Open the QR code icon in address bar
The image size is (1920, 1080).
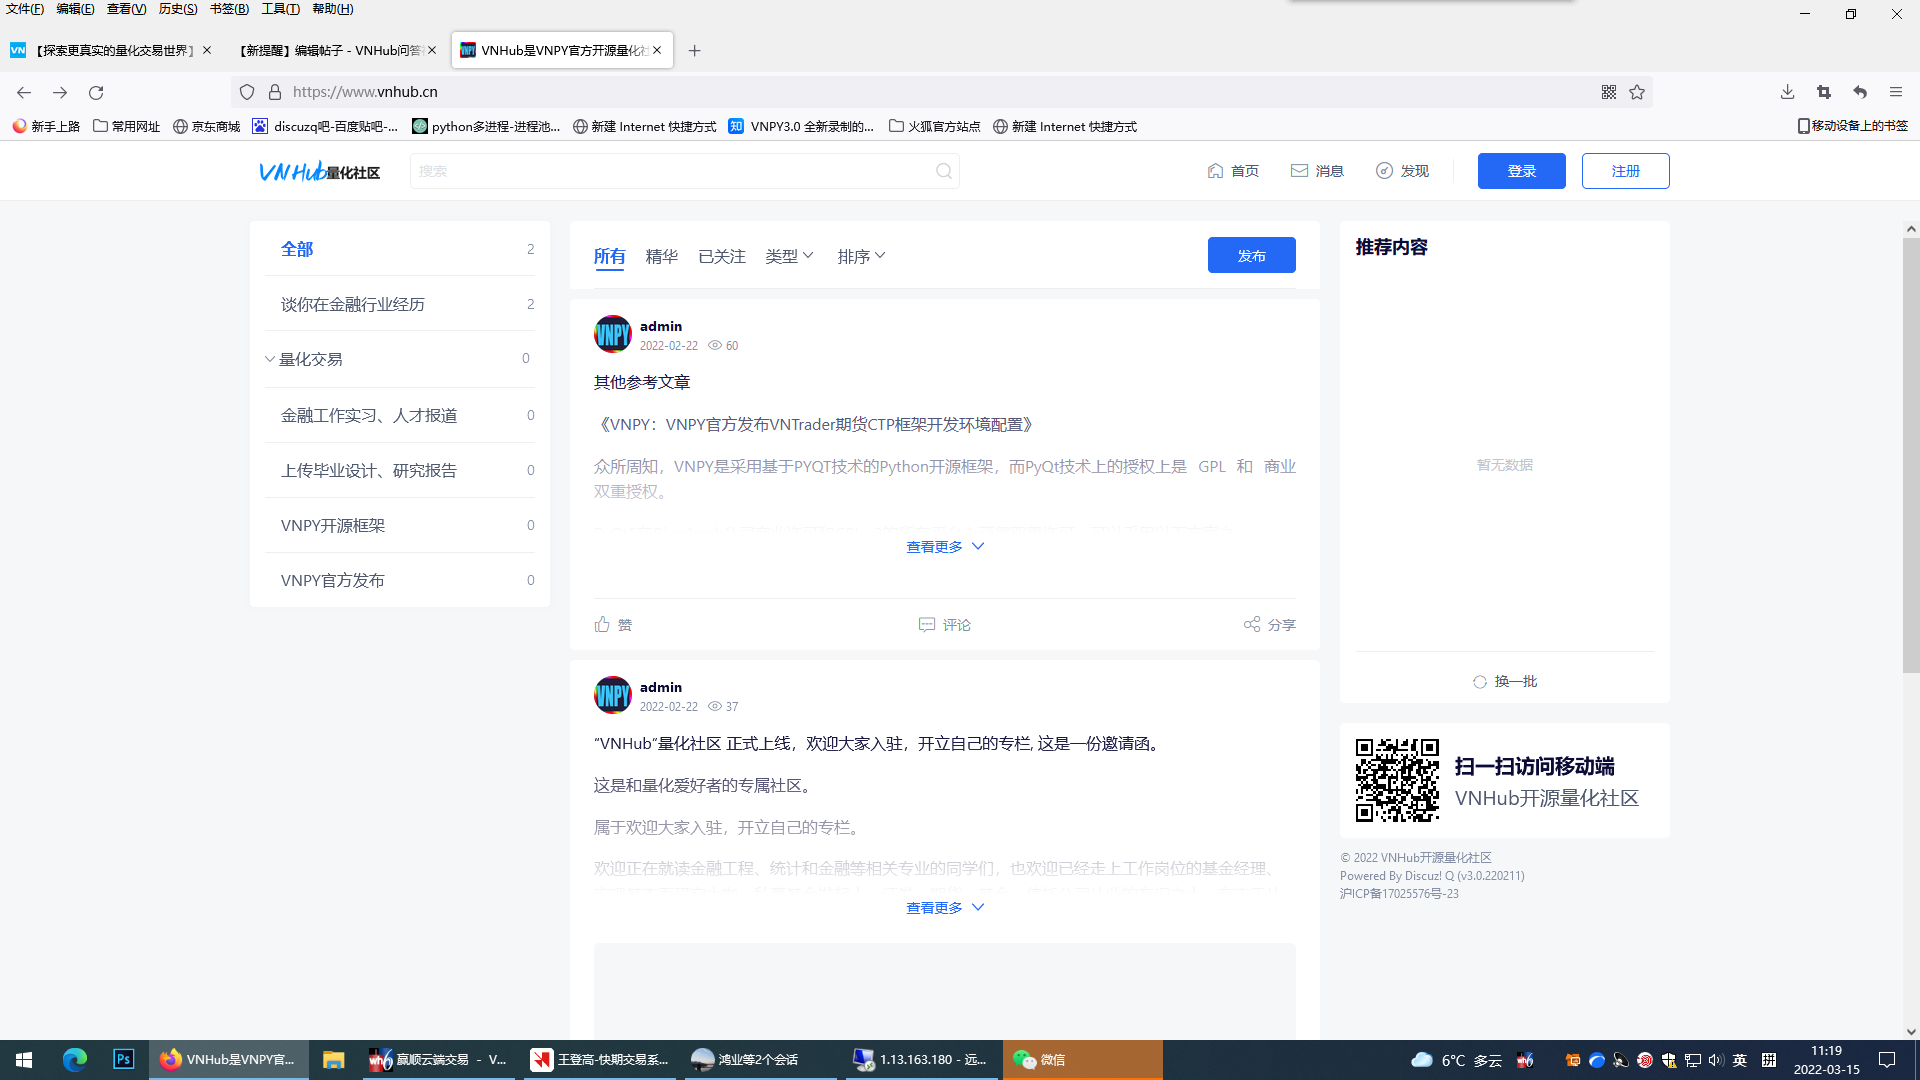point(1609,92)
